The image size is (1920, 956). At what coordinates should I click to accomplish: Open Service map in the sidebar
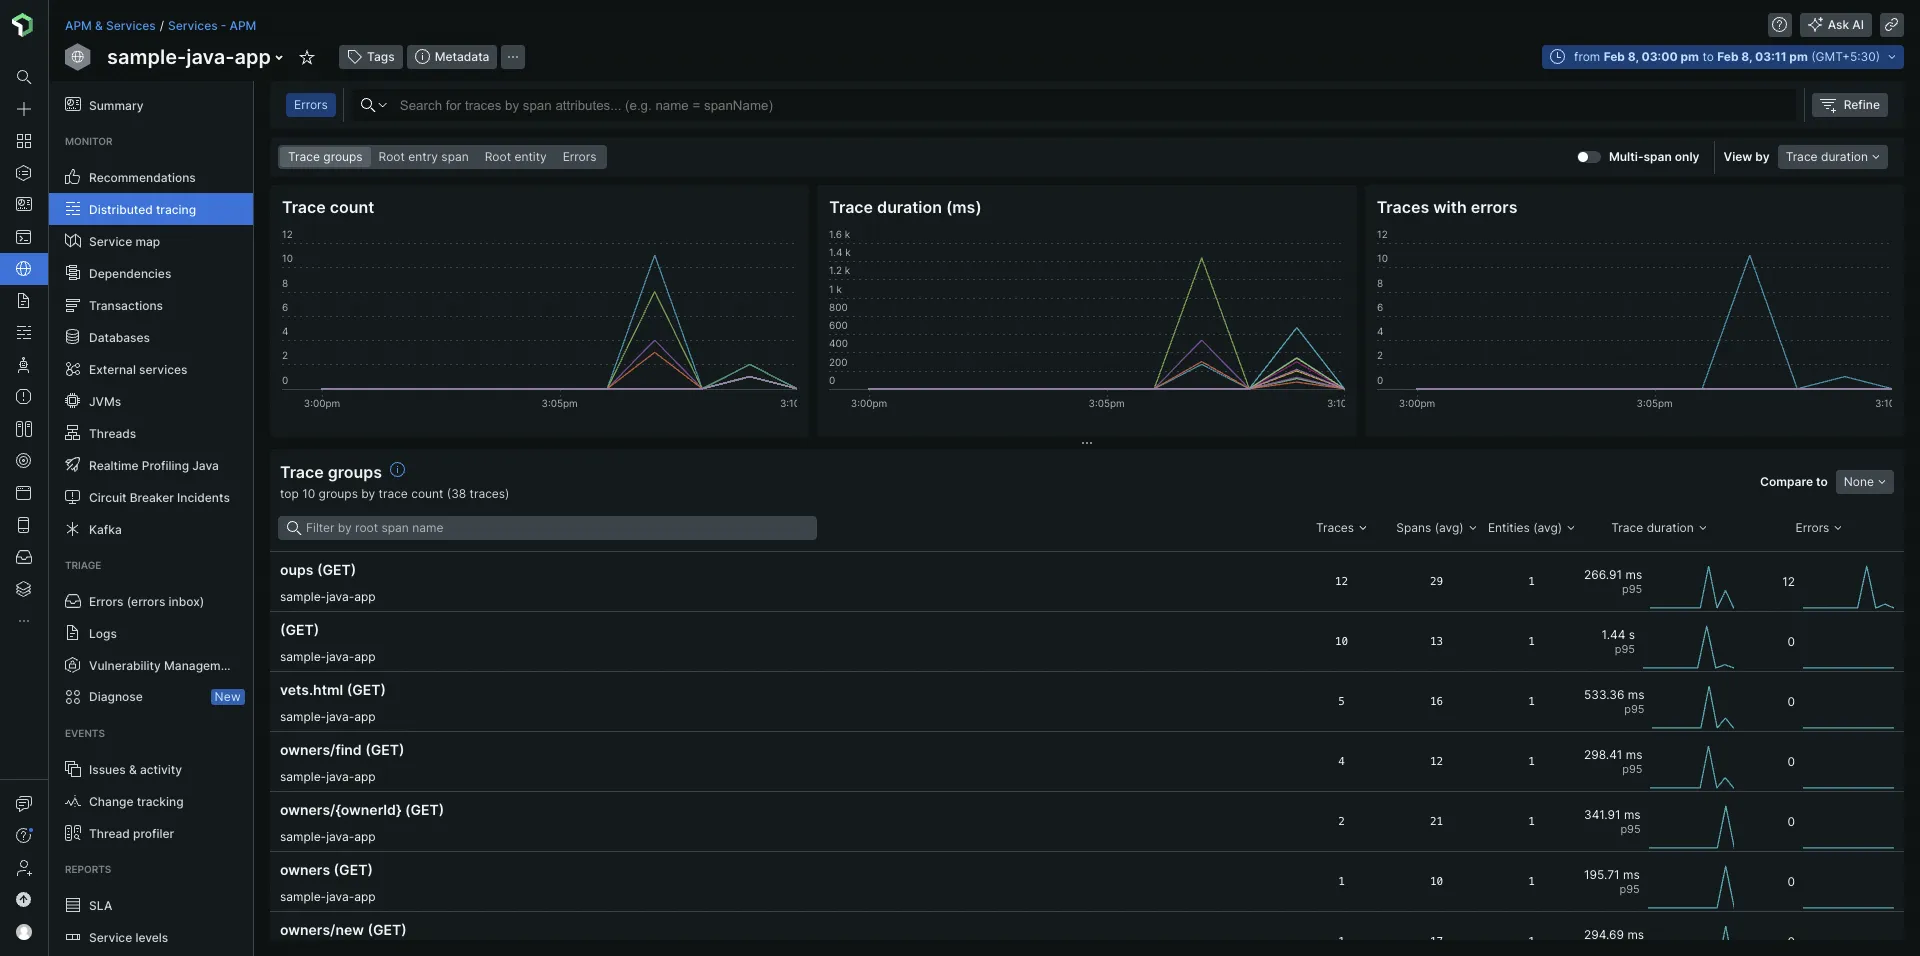coord(151,241)
